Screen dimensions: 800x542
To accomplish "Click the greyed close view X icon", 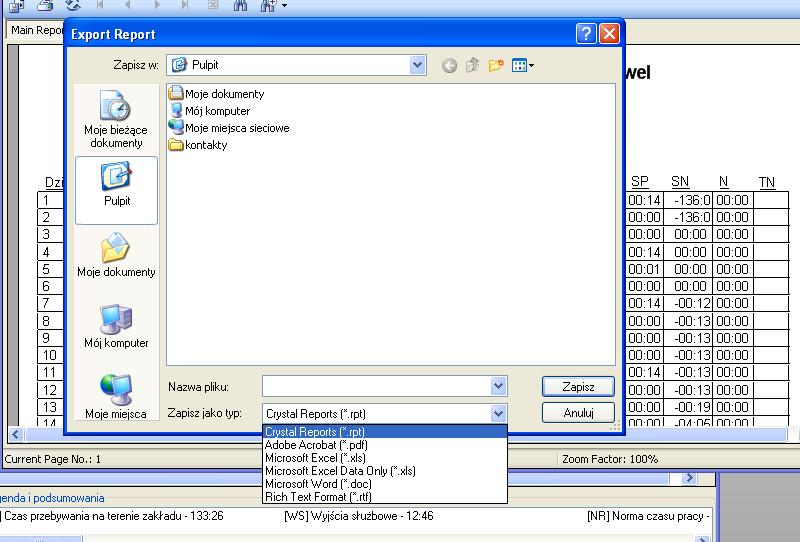I will click(x=213, y=5).
